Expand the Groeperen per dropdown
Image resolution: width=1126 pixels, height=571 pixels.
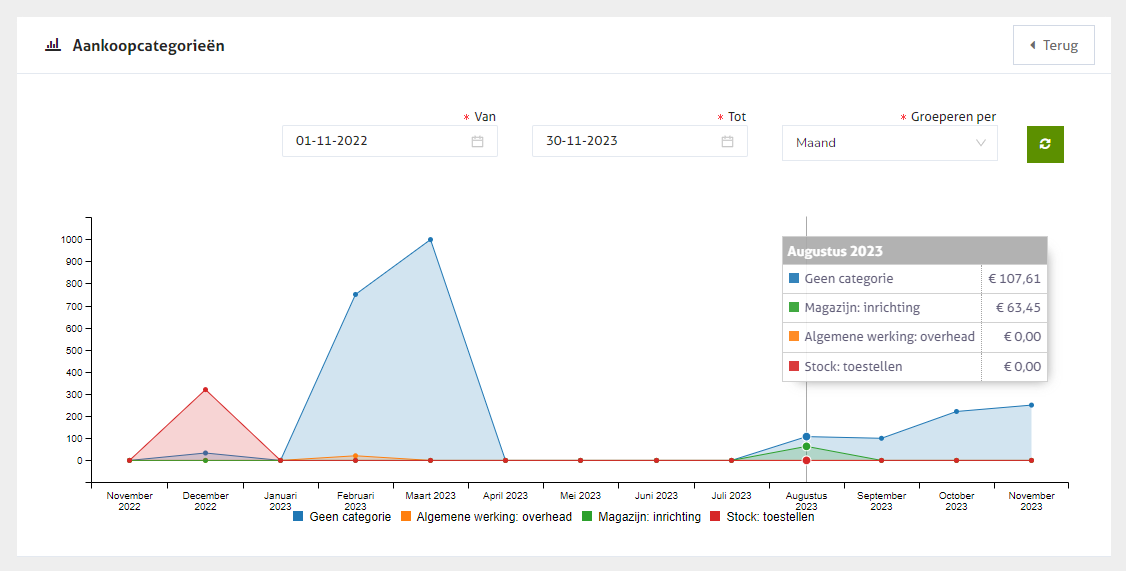pyautogui.click(x=889, y=143)
